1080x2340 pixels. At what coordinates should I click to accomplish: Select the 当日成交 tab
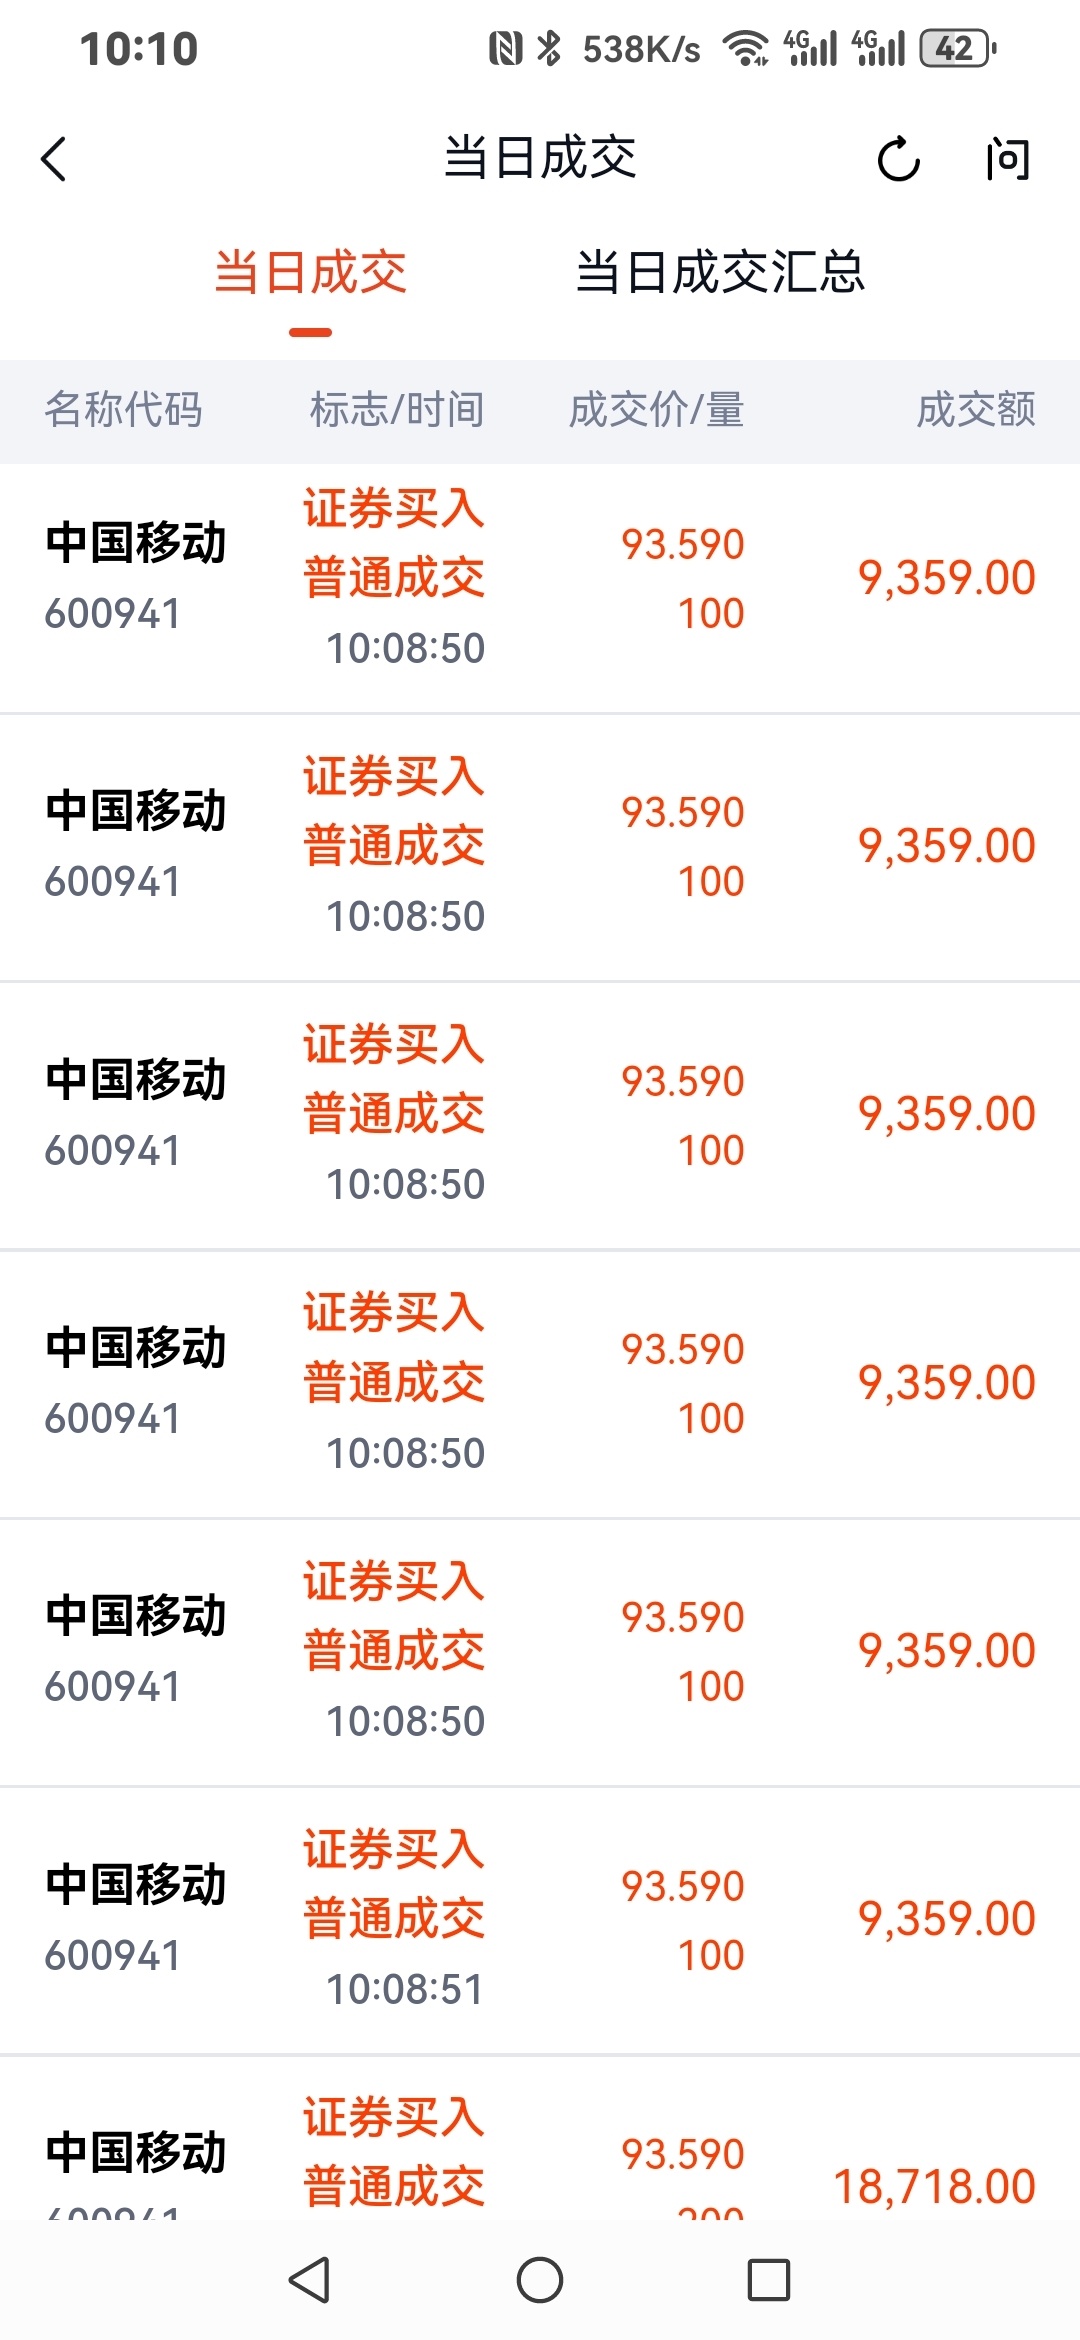pos(310,273)
